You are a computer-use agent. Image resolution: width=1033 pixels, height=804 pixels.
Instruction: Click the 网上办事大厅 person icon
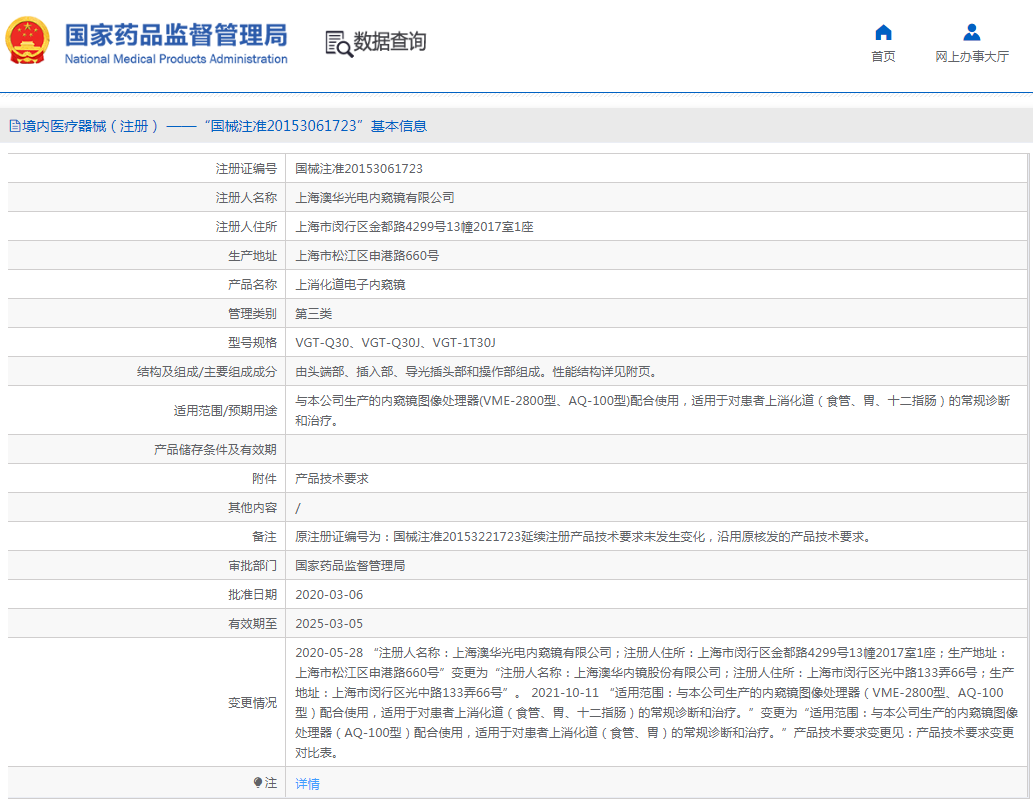tap(971, 32)
